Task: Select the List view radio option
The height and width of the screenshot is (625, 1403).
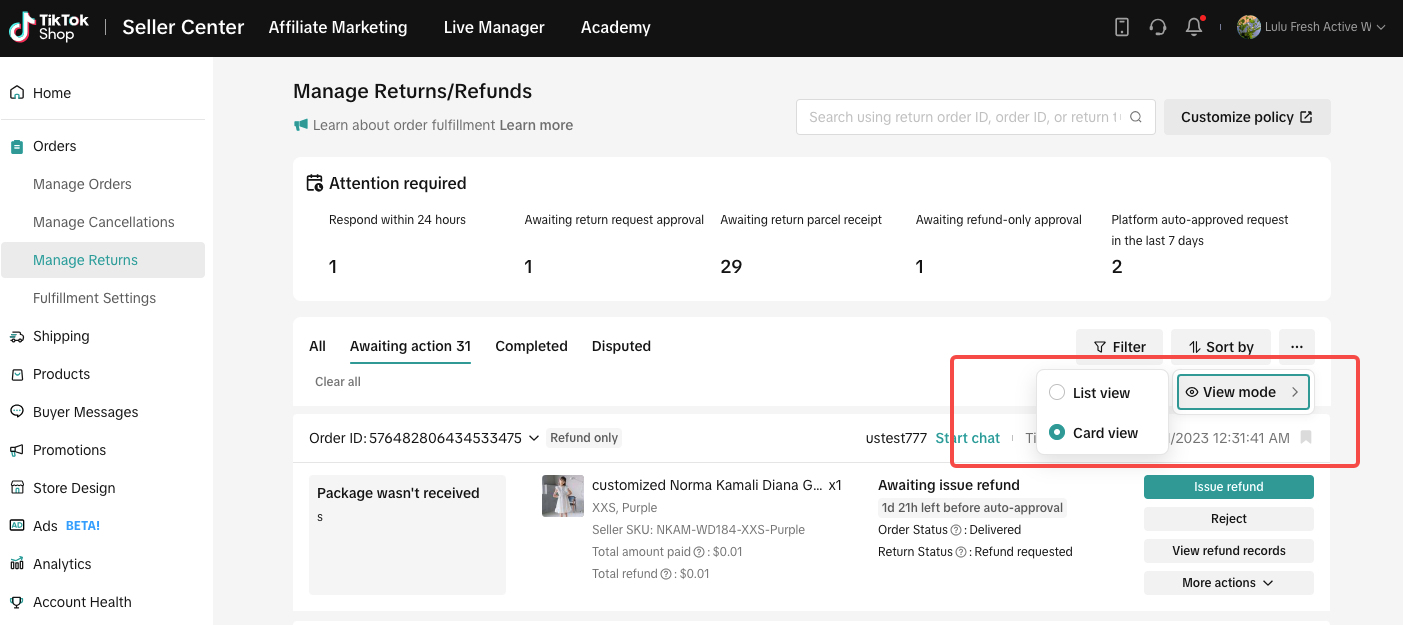Action: [1057, 393]
